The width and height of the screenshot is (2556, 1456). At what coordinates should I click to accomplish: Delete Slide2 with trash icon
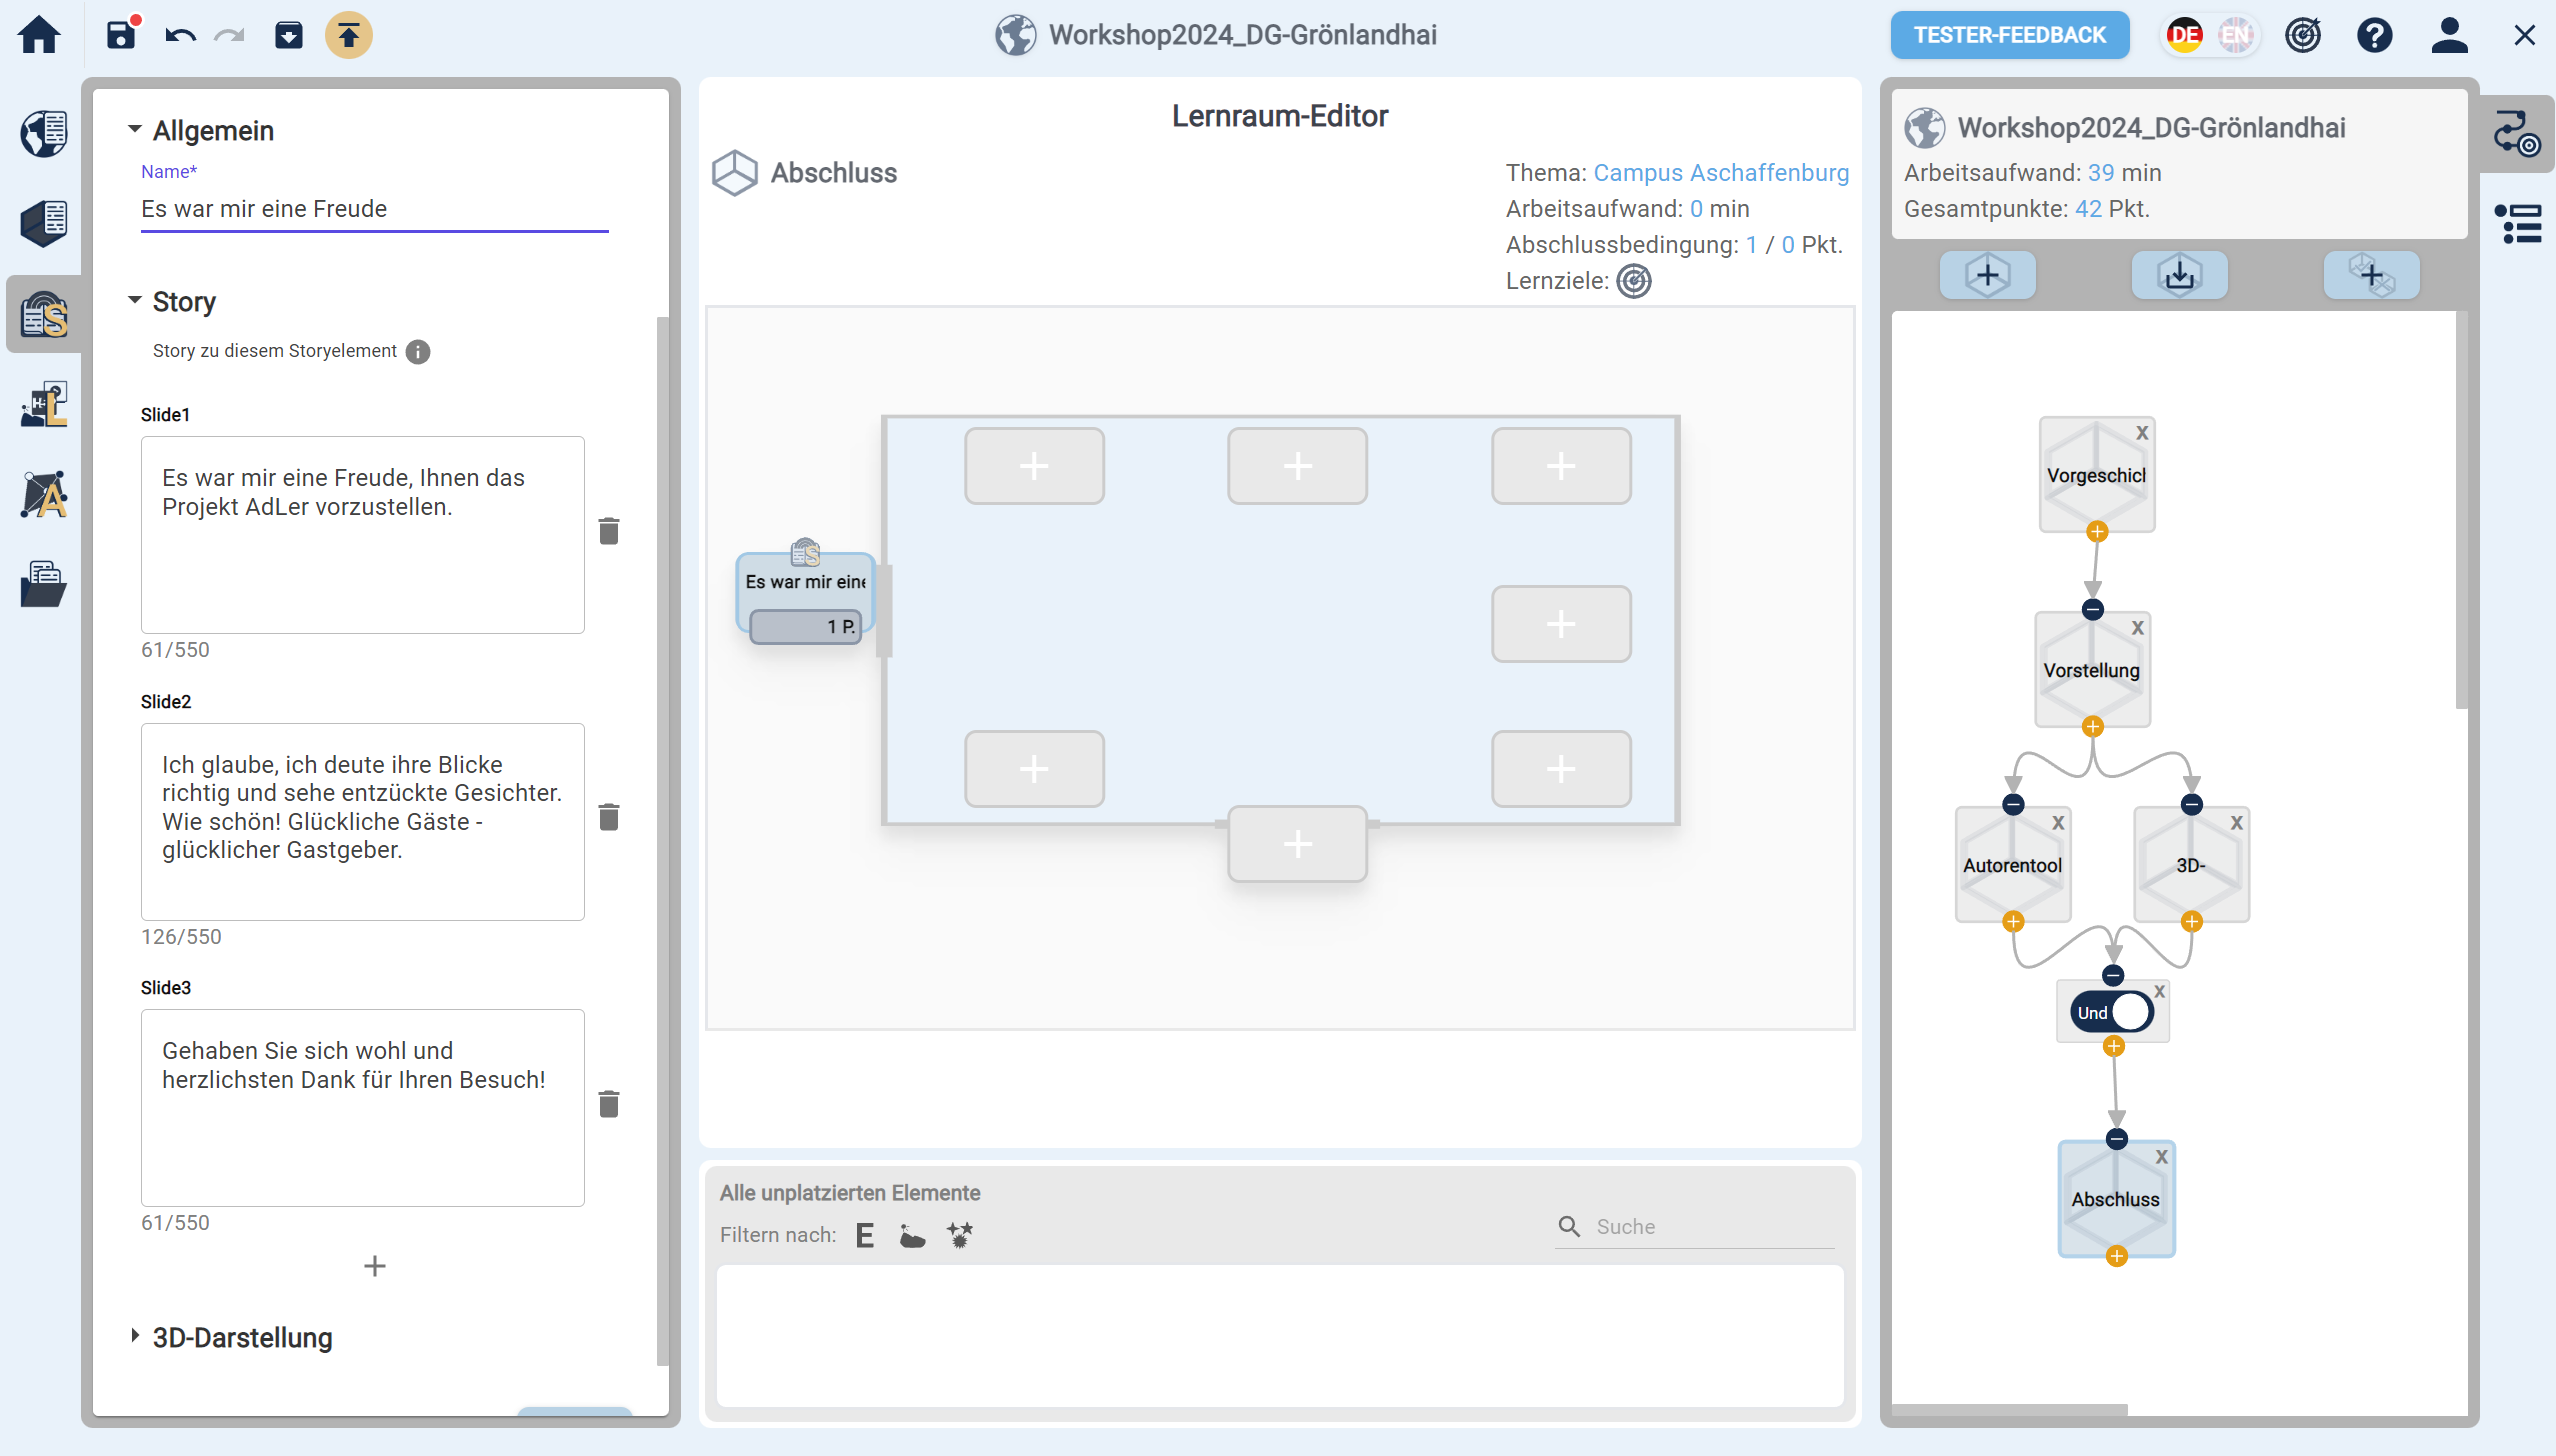(x=609, y=818)
